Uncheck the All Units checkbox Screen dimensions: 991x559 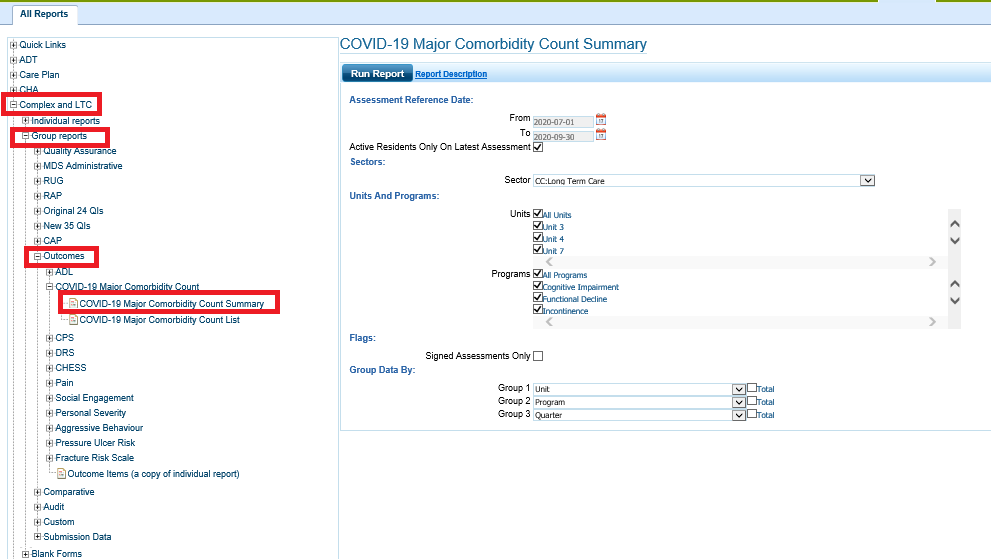[x=538, y=214]
